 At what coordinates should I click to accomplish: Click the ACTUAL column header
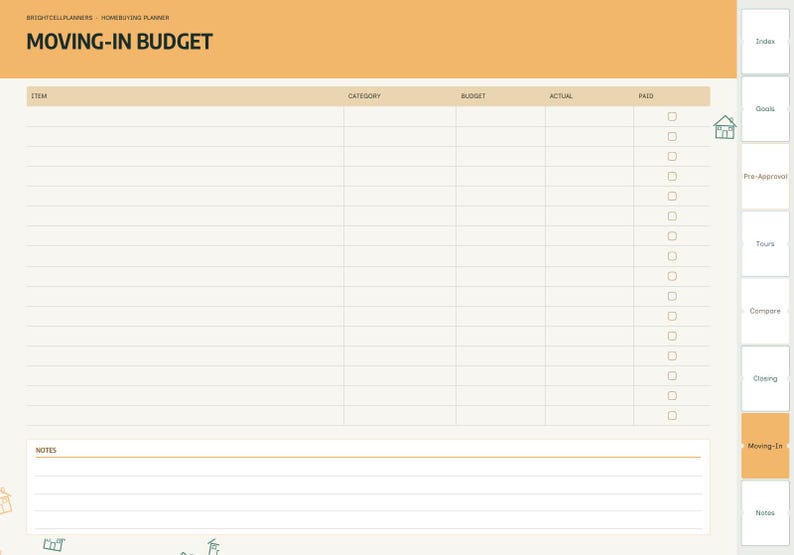tap(561, 96)
